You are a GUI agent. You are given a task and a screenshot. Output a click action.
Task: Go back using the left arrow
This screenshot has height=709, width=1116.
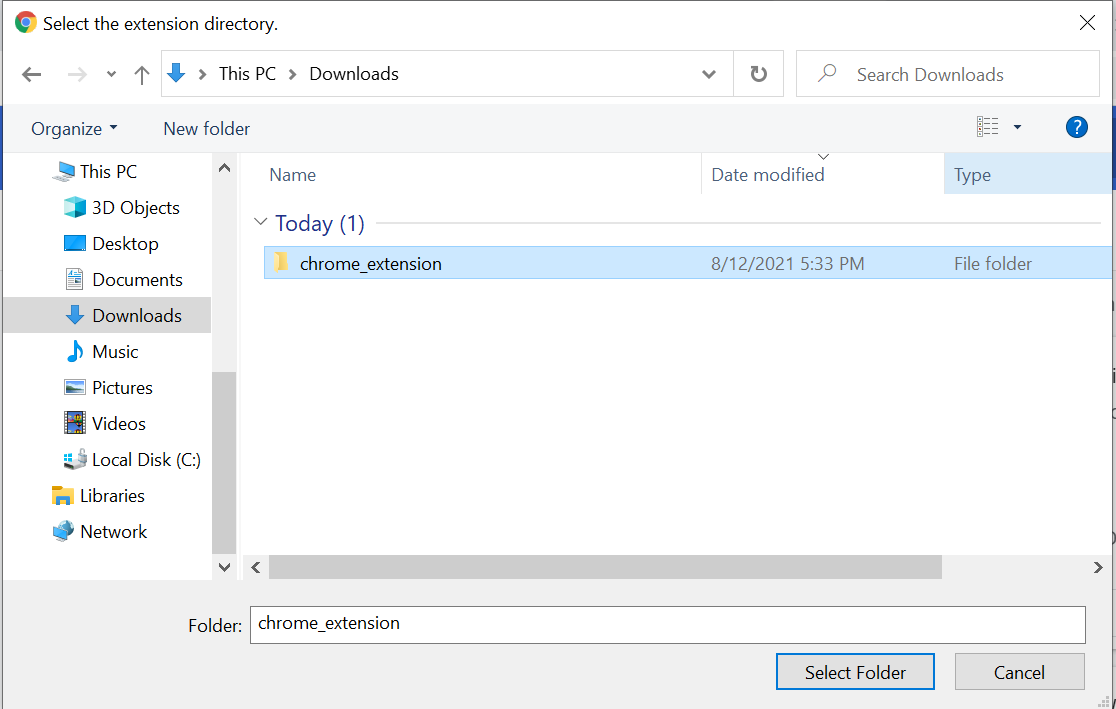(31, 74)
